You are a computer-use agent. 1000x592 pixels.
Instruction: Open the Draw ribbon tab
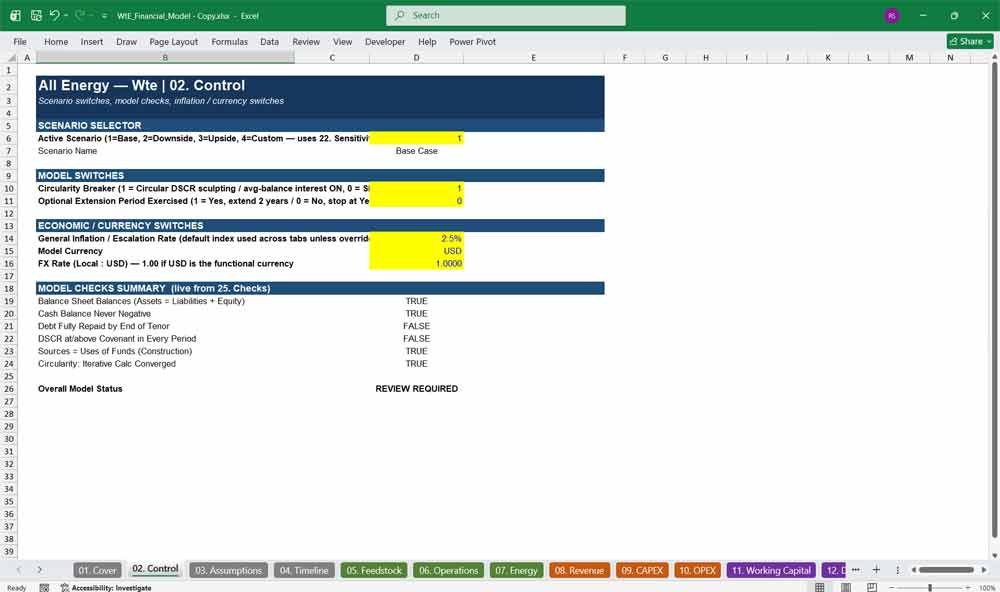coord(126,41)
